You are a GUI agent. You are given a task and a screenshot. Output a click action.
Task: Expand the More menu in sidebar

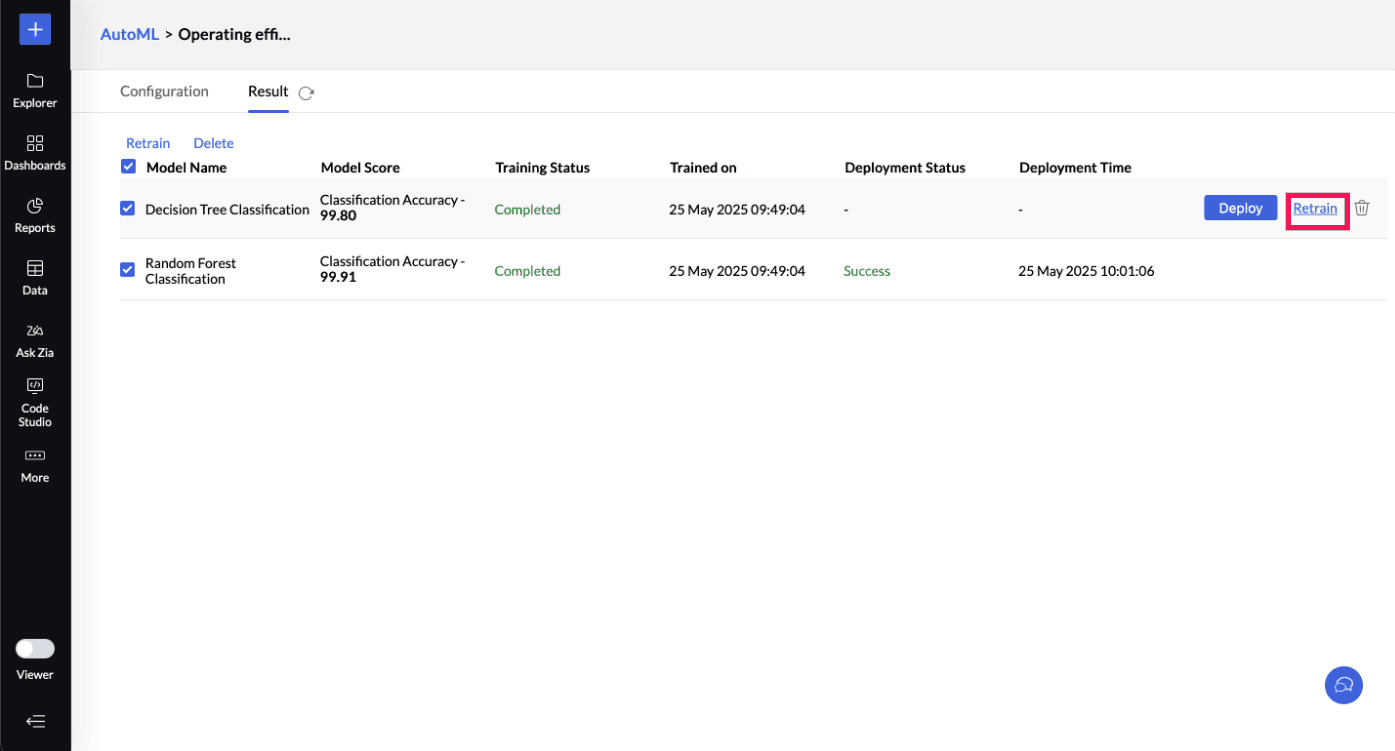point(35,455)
